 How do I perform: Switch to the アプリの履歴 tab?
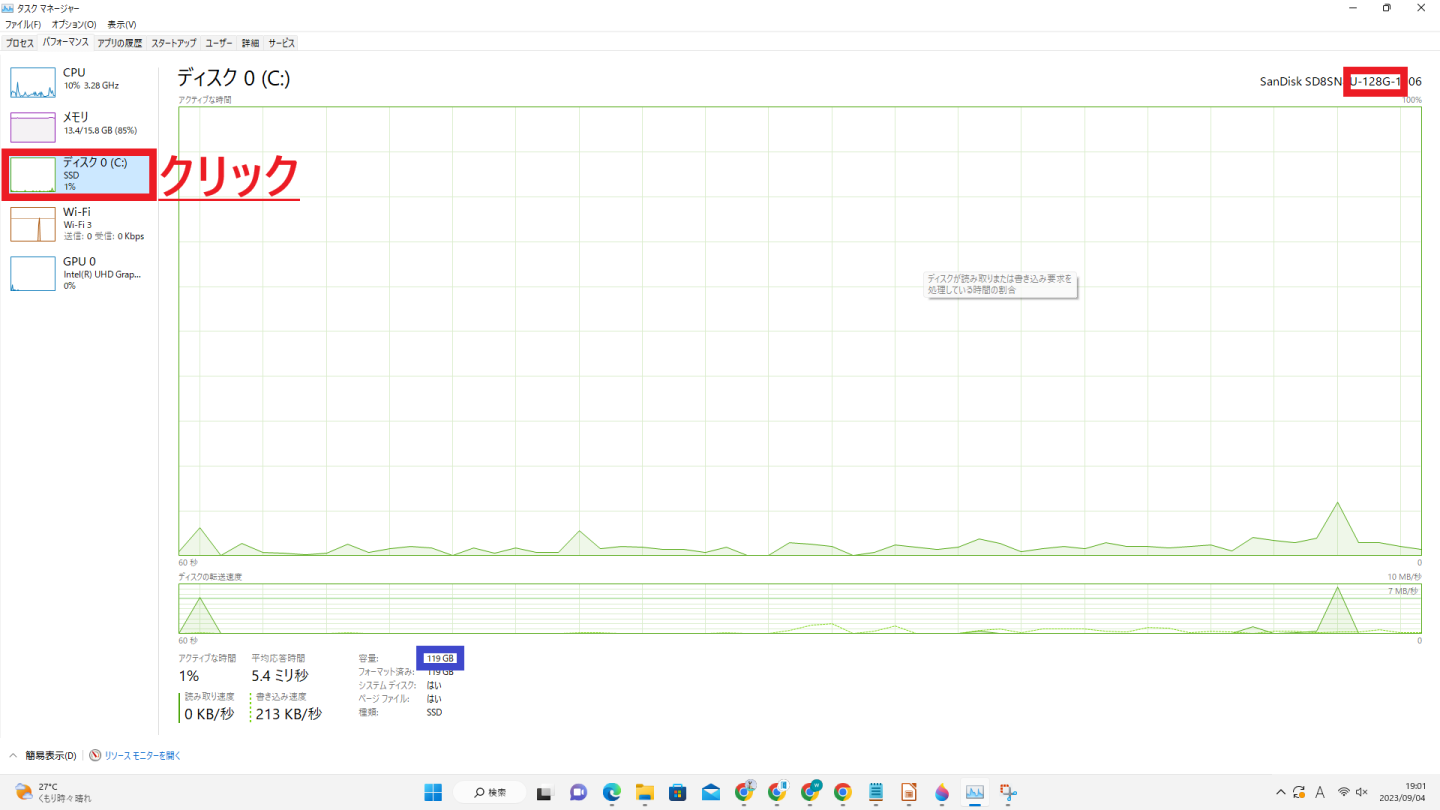pyautogui.click(x=119, y=43)
